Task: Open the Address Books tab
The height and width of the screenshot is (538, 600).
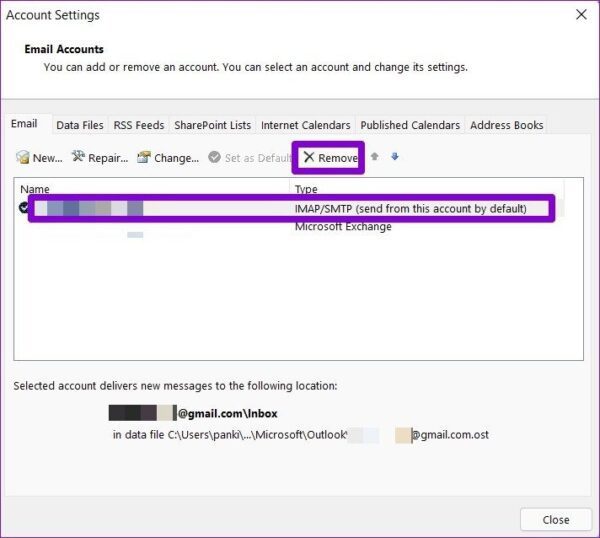Action: (x=506, y=125)
